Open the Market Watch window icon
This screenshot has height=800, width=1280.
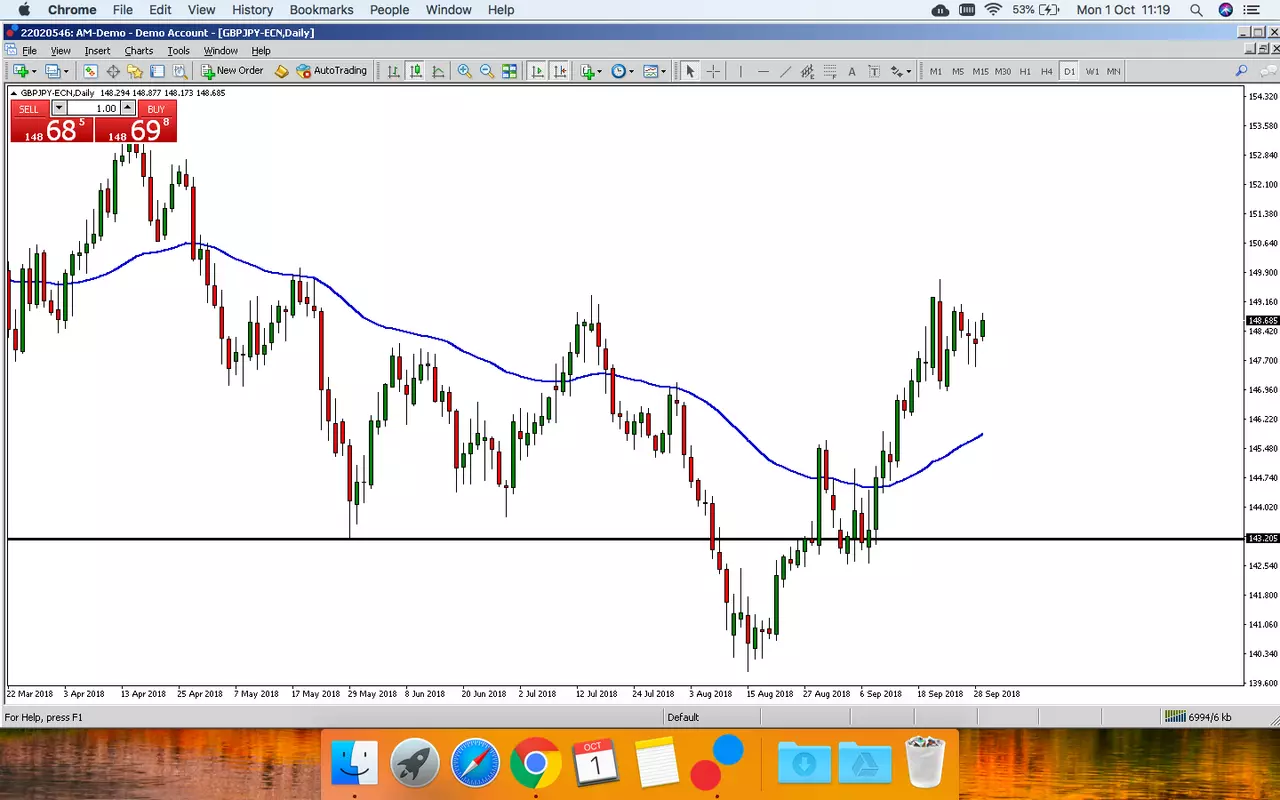pos(90,71)
